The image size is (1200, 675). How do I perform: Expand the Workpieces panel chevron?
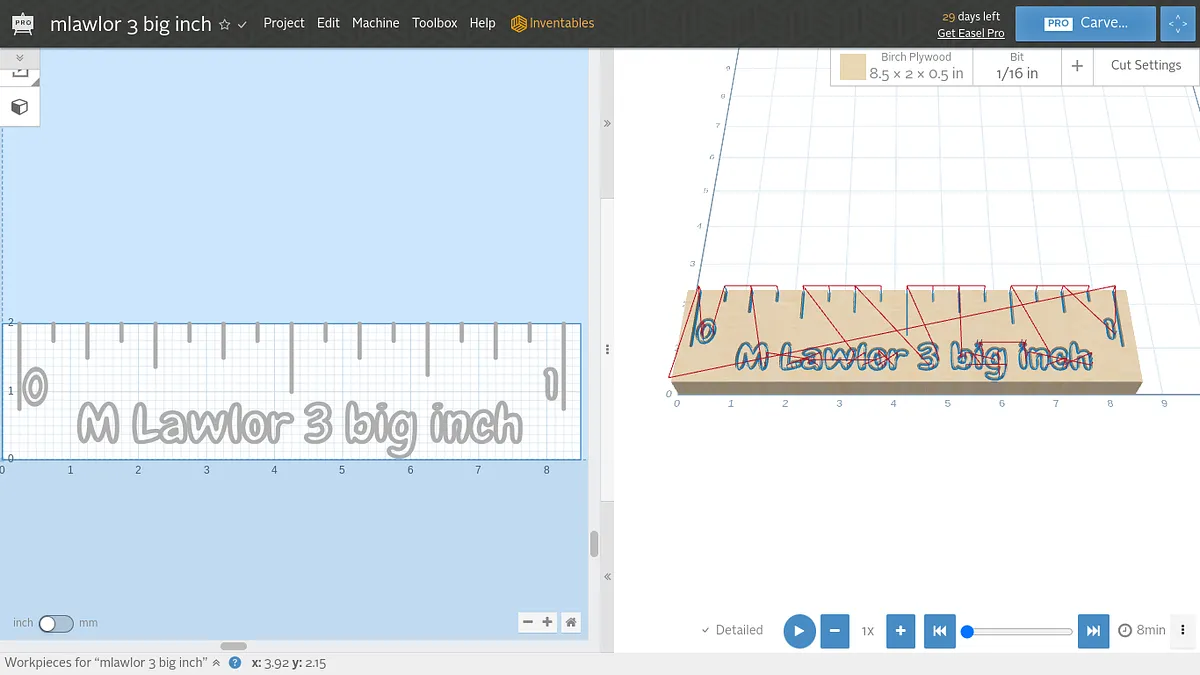pos(216,663)
